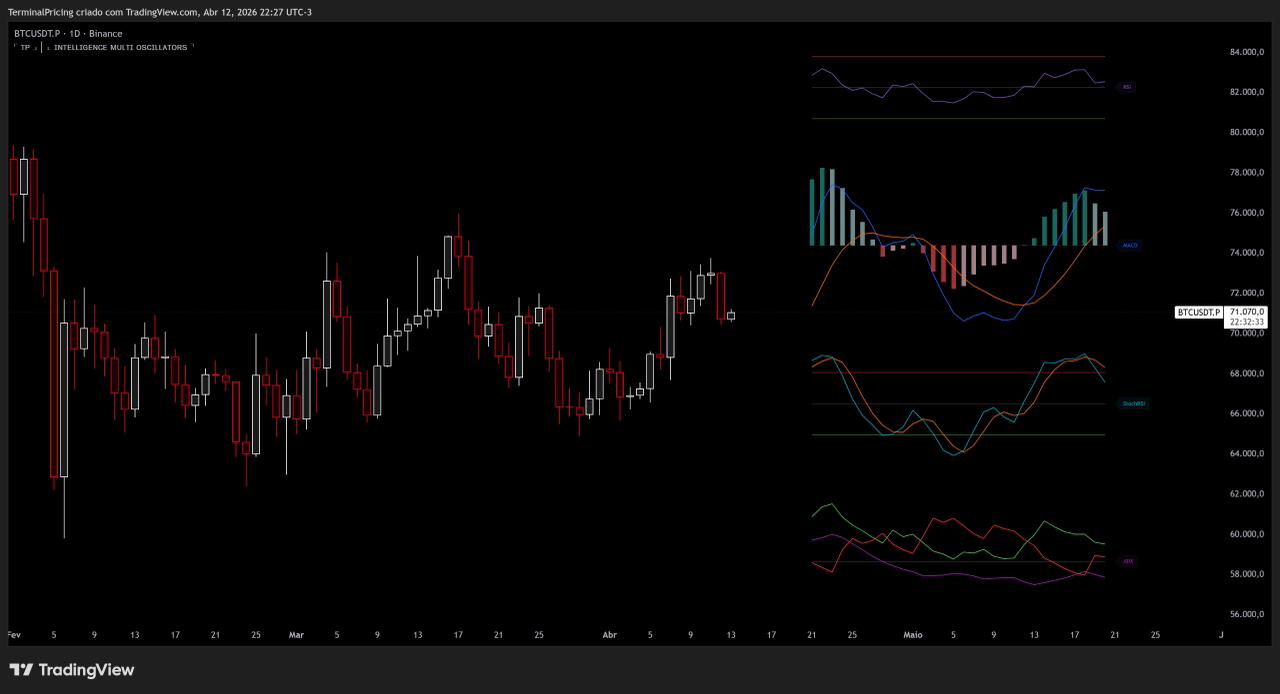The height and width of the screenshot is (694, 1280).
Task: Click the MACD oscillator label tag
Action: coord(1130,245)
